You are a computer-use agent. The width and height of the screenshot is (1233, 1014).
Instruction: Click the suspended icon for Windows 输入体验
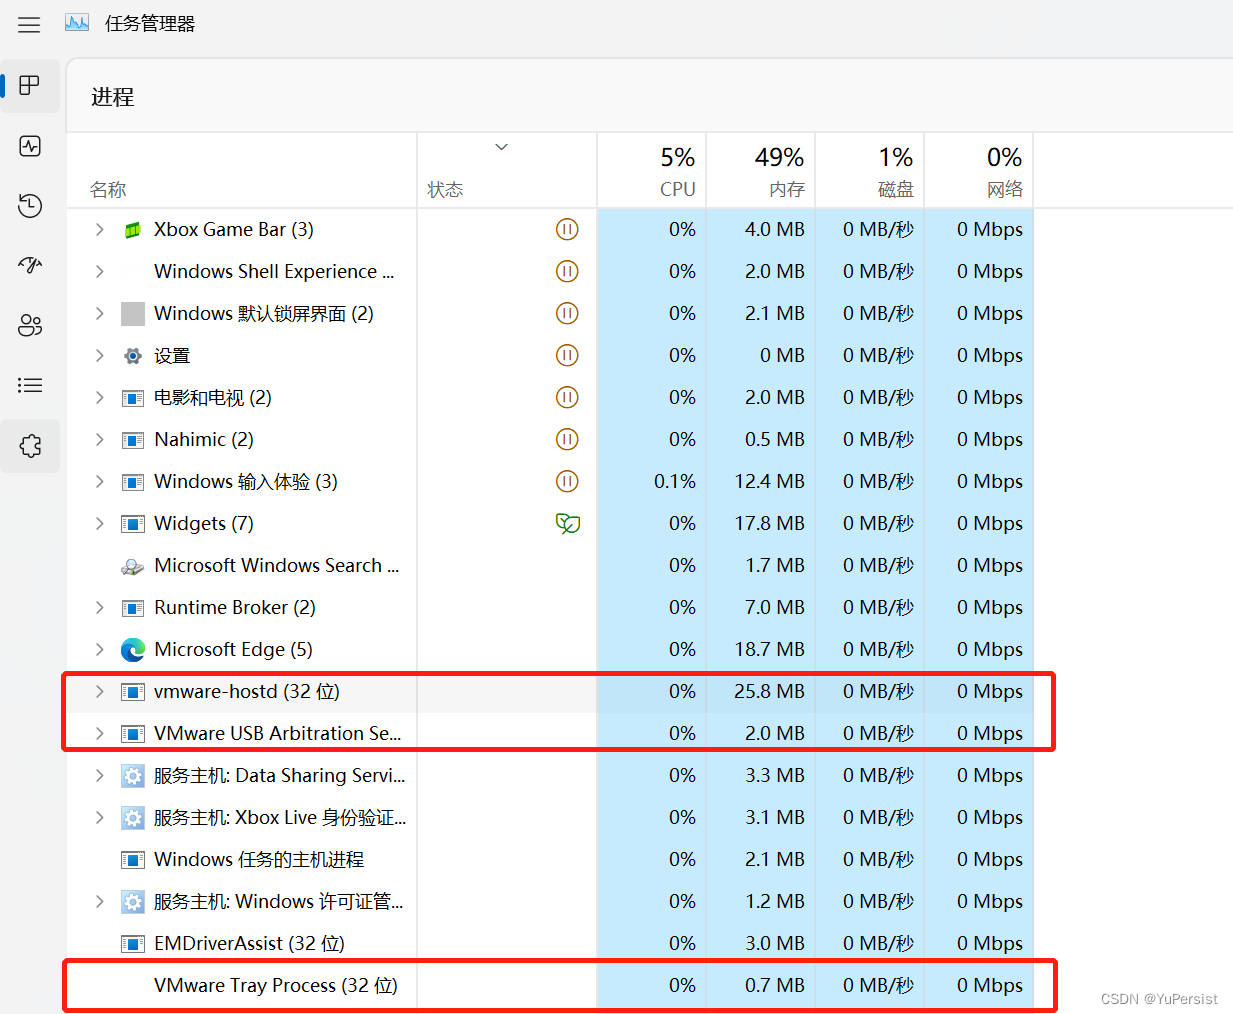567,481
